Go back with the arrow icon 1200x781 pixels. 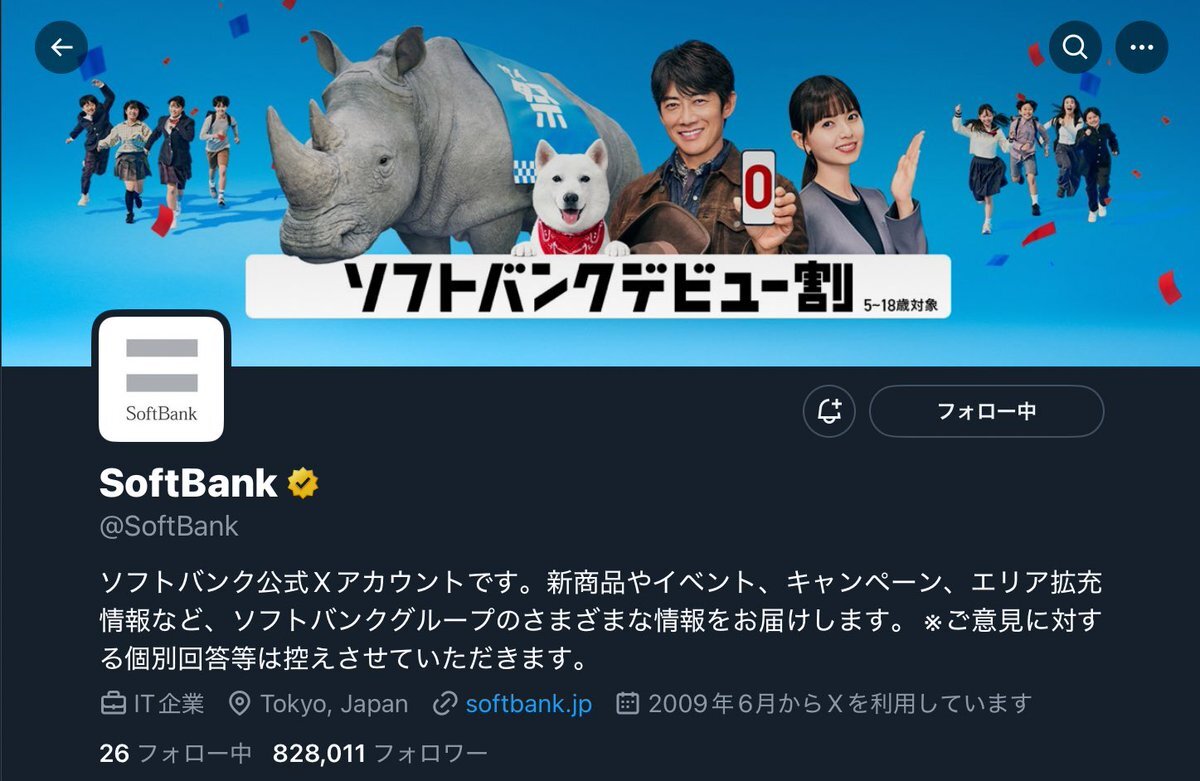(61, 47)
